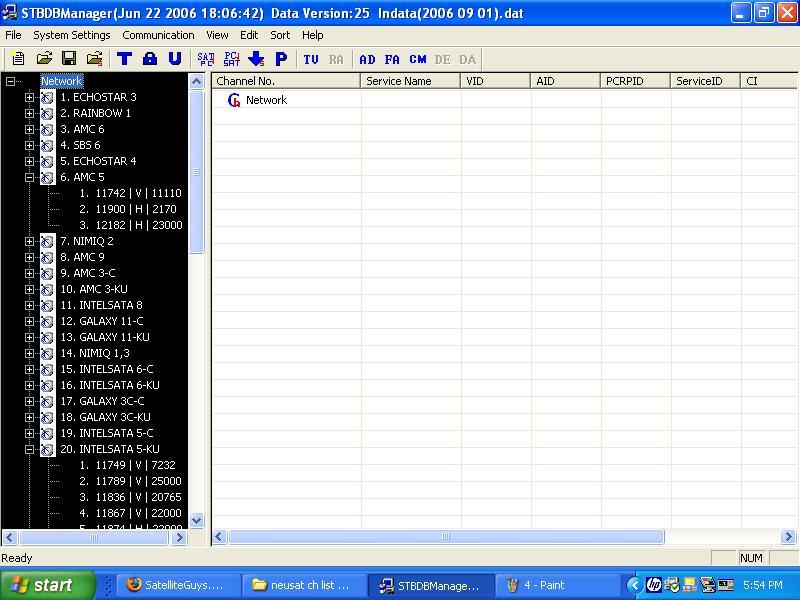This screenshot has height=600, width=800.
Task: Switch to SatelliteGuys taskbar window
Action: point(179,585)
